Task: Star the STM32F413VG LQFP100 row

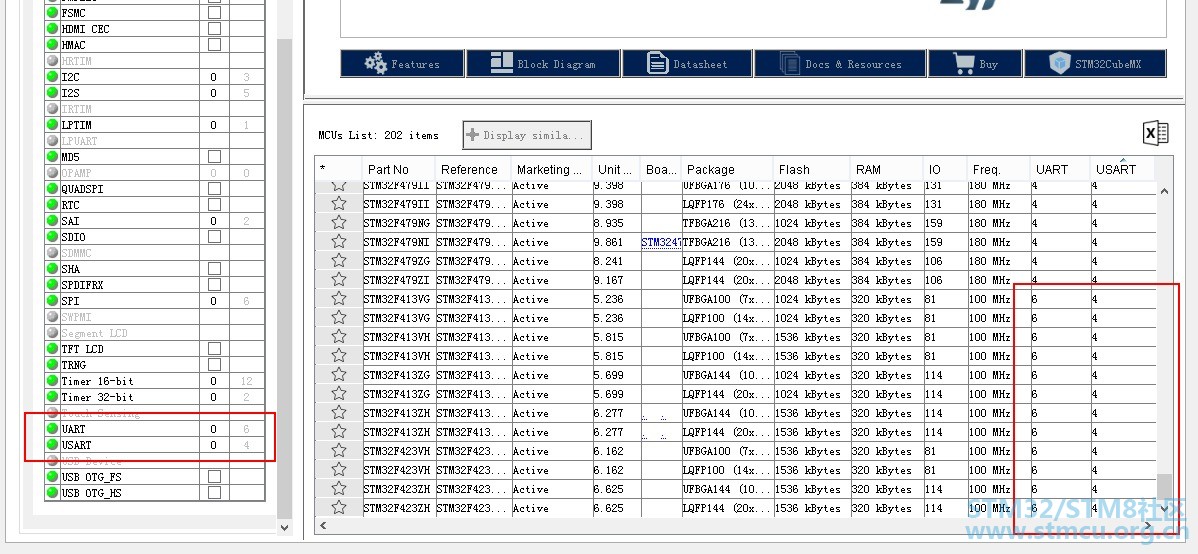Action: point(339,318)
